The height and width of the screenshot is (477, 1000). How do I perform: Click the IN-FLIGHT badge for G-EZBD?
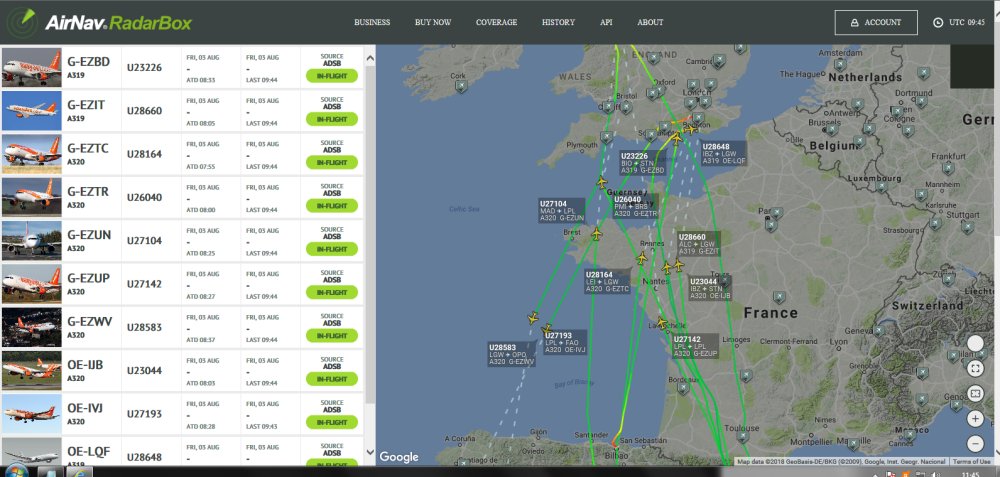(332, 76)
